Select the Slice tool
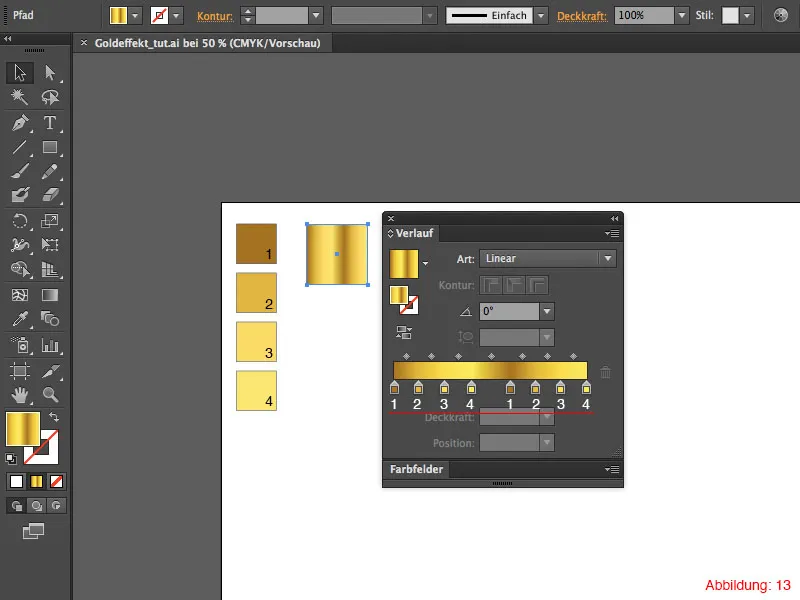This screenshot has height=600, width=800. coord(50,371)
